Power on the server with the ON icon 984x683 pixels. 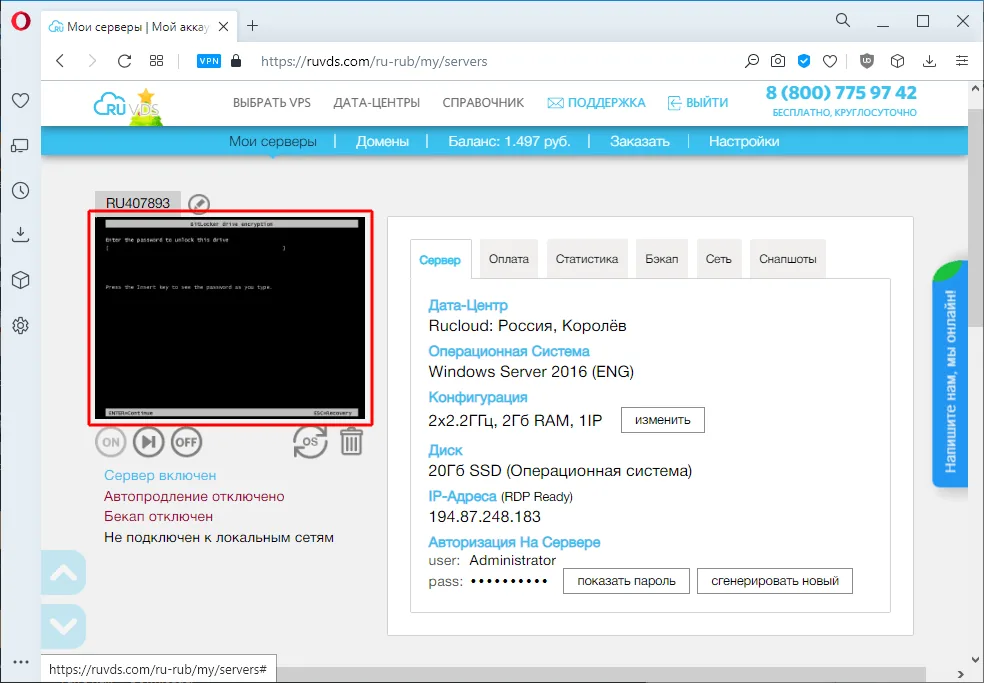110,442
